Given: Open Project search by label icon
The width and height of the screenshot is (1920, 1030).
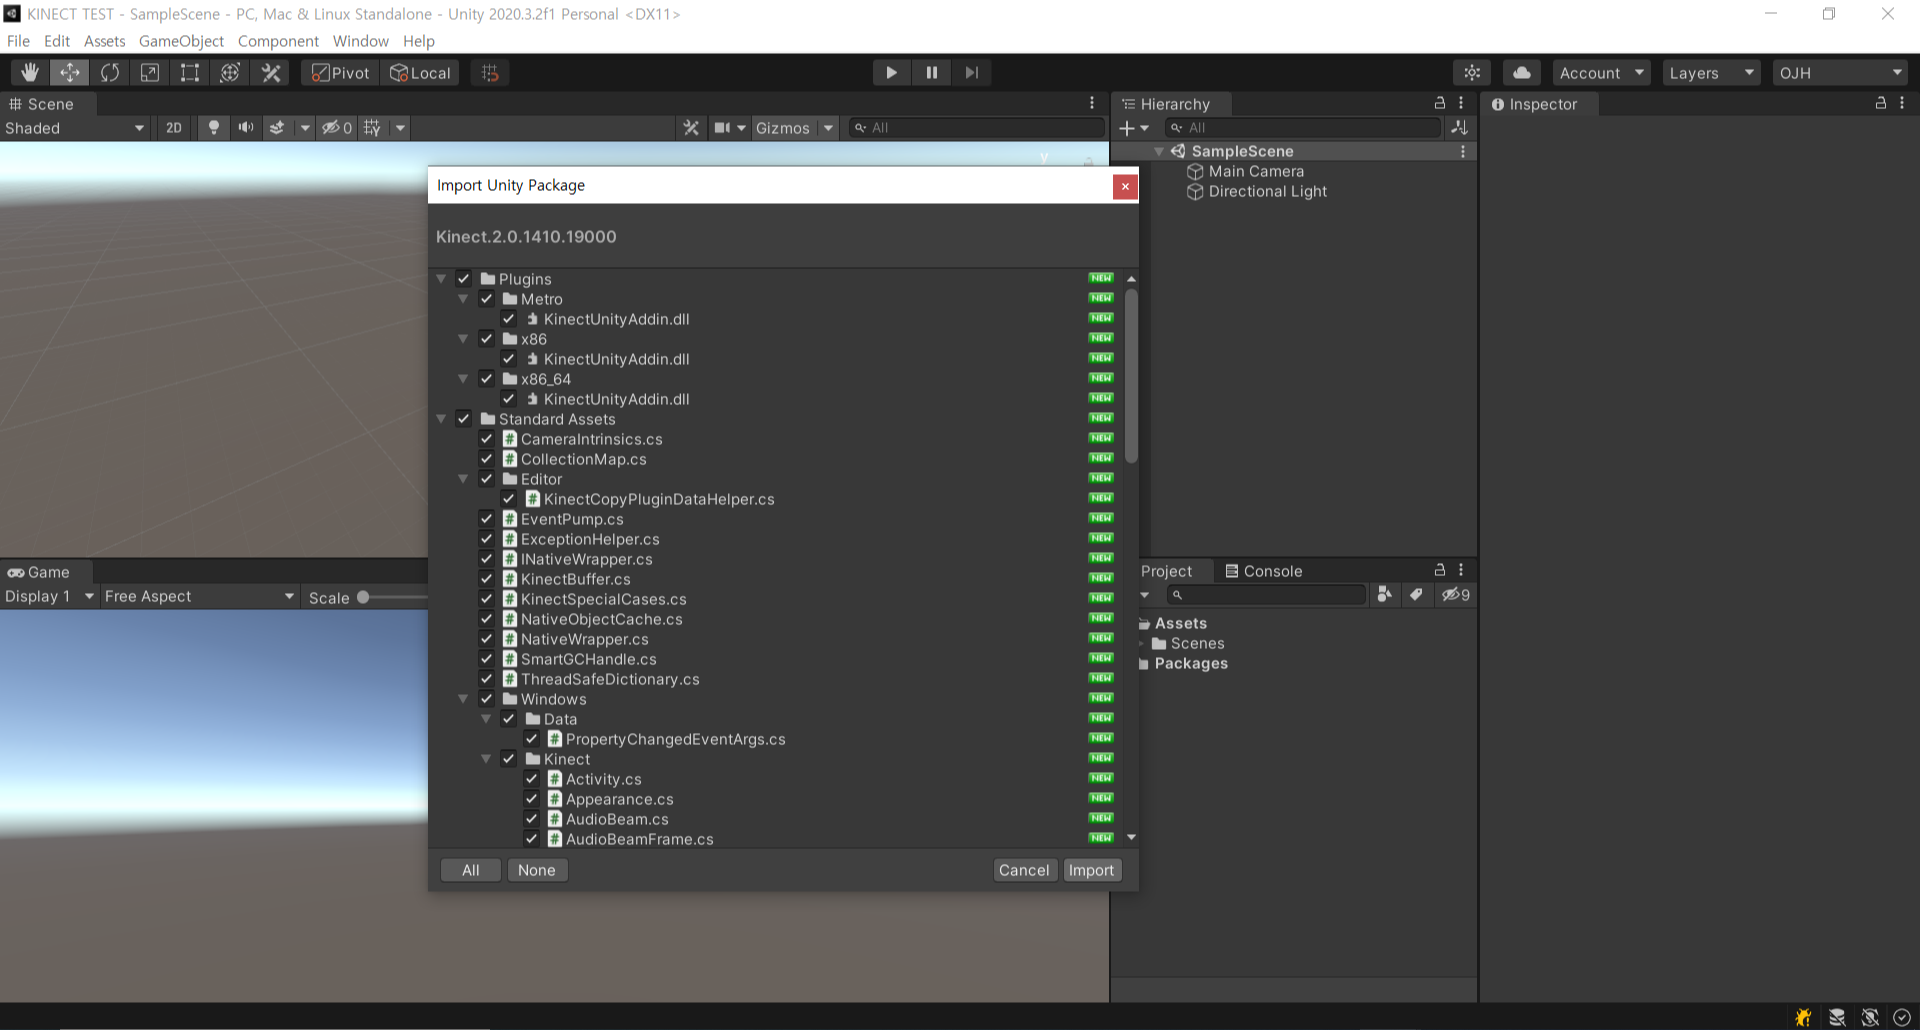Looking at the screenshot, I should (1416, 594).
